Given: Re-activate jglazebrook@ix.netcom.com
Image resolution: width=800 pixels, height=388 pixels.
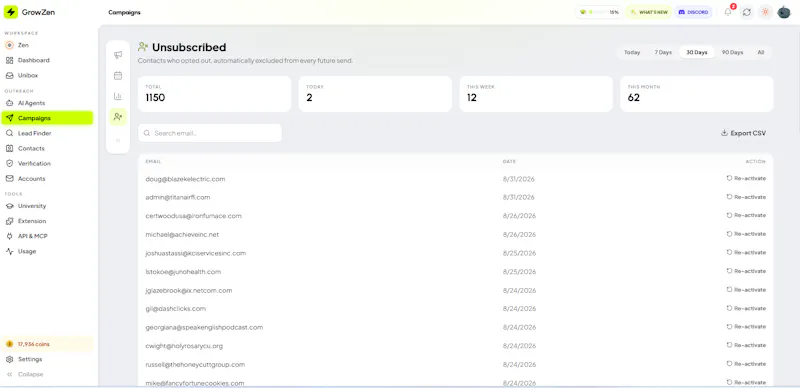Looking at the screenshot, I should [x=746, y=290].
